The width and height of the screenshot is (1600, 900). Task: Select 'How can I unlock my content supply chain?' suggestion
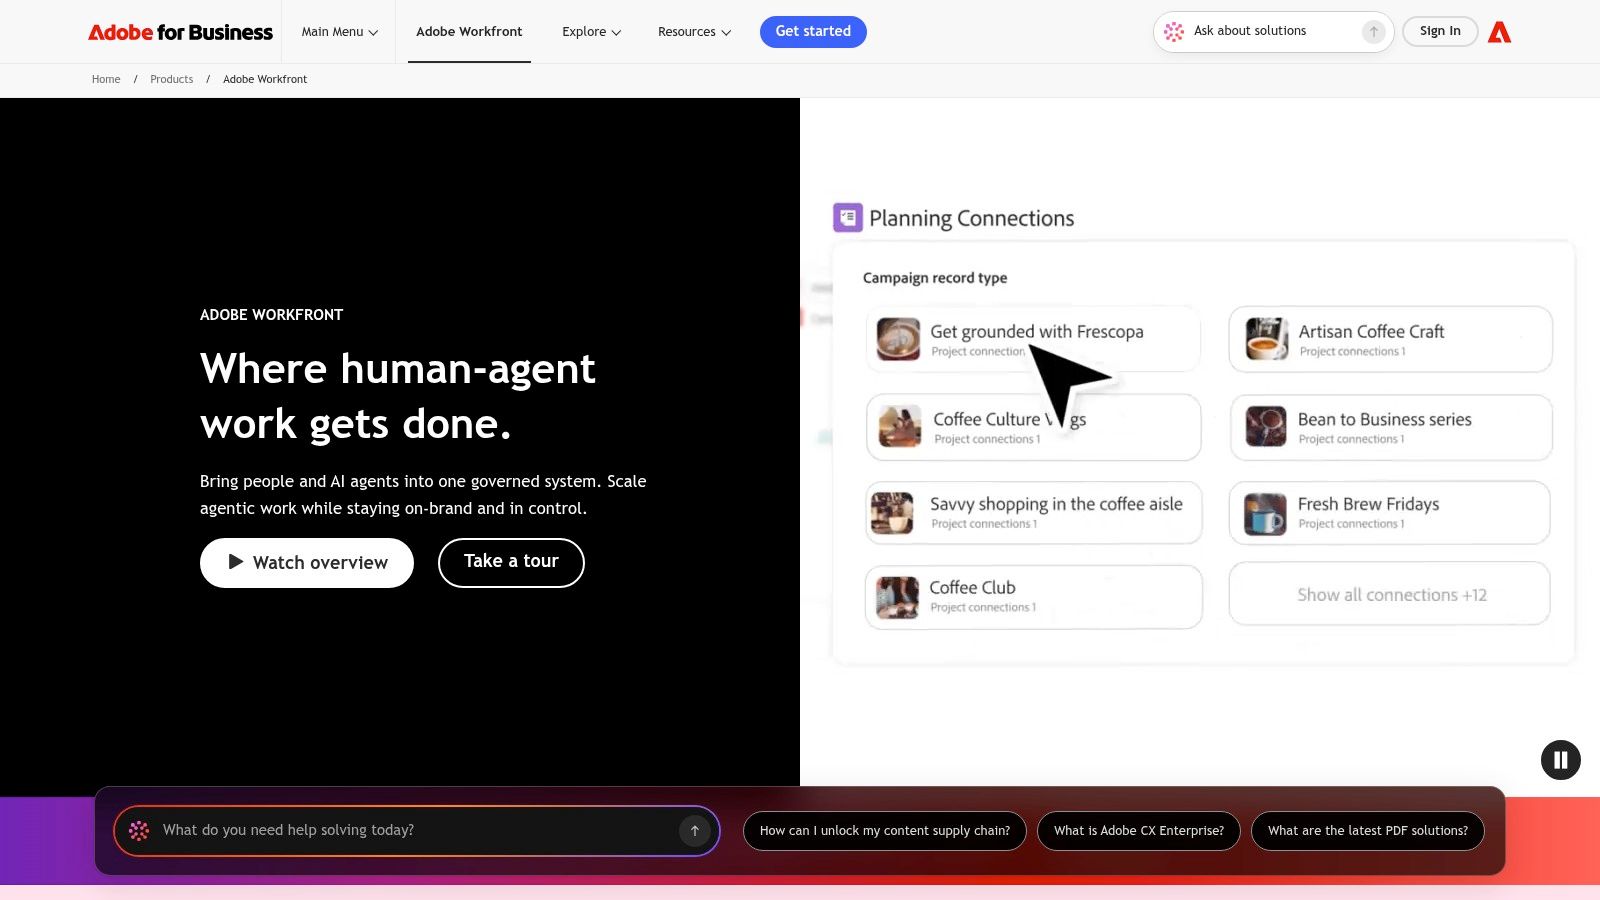[x=885, y=831]
